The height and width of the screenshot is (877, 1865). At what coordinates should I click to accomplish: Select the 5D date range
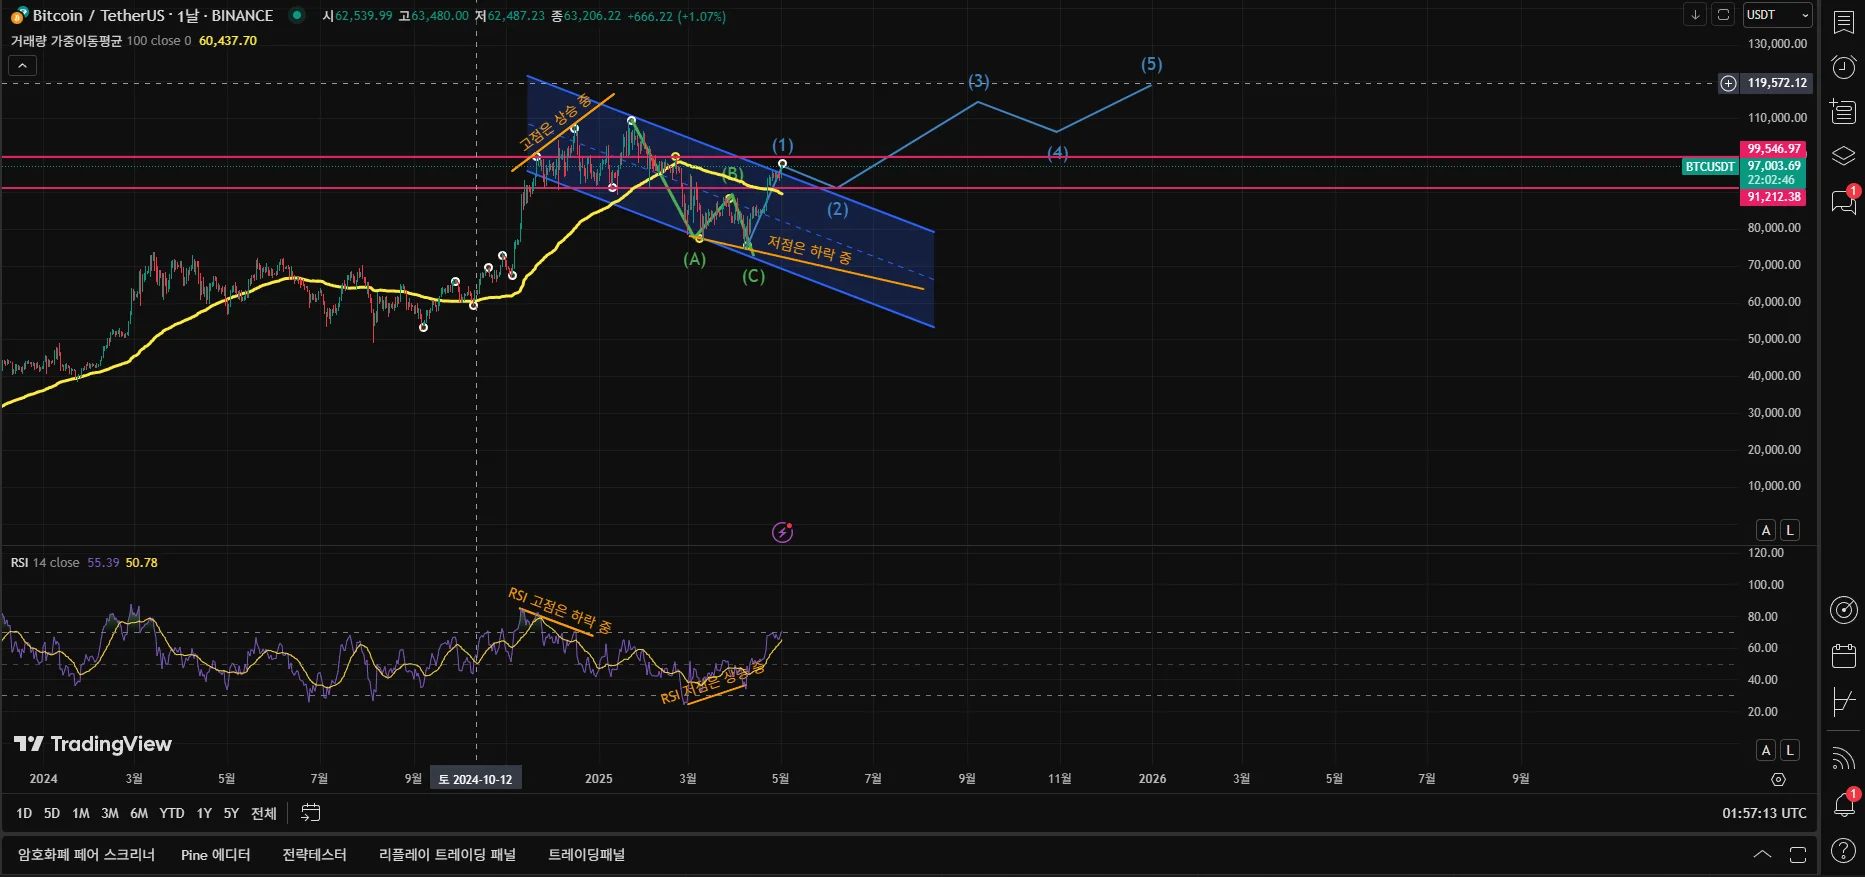[52, 814]
